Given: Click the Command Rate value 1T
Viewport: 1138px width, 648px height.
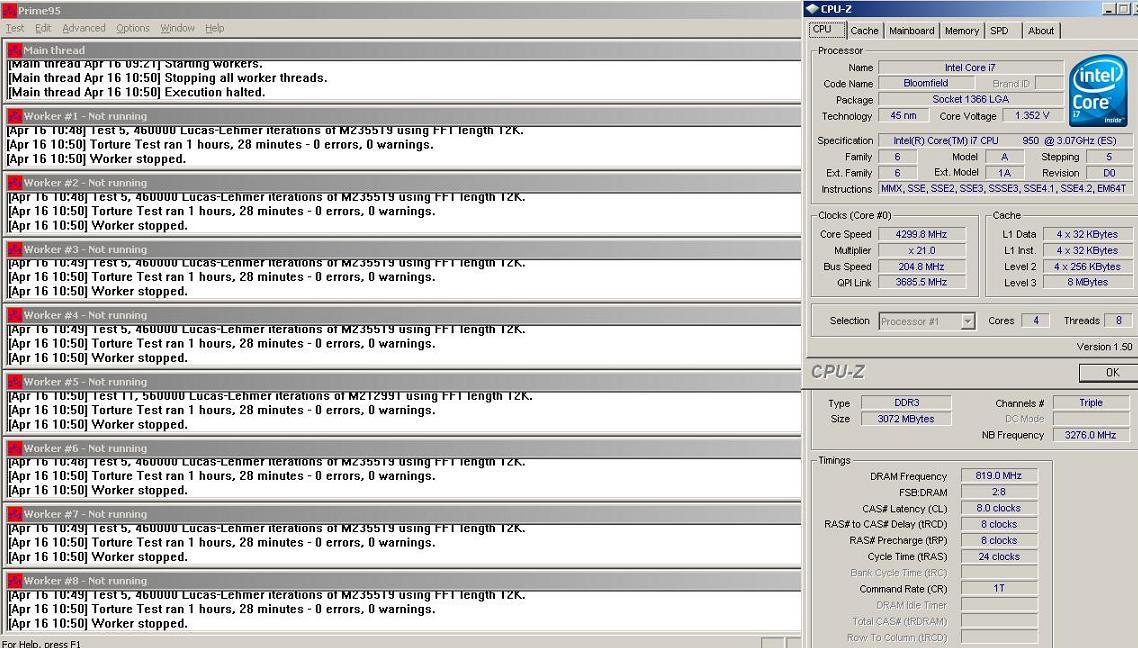Looking at the screenshot, I should [999, 588].
